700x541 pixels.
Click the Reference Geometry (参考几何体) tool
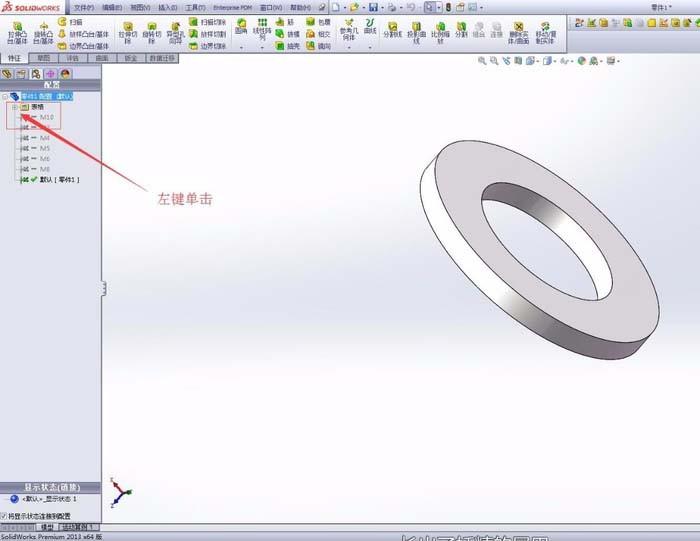(x=349, y=30)
